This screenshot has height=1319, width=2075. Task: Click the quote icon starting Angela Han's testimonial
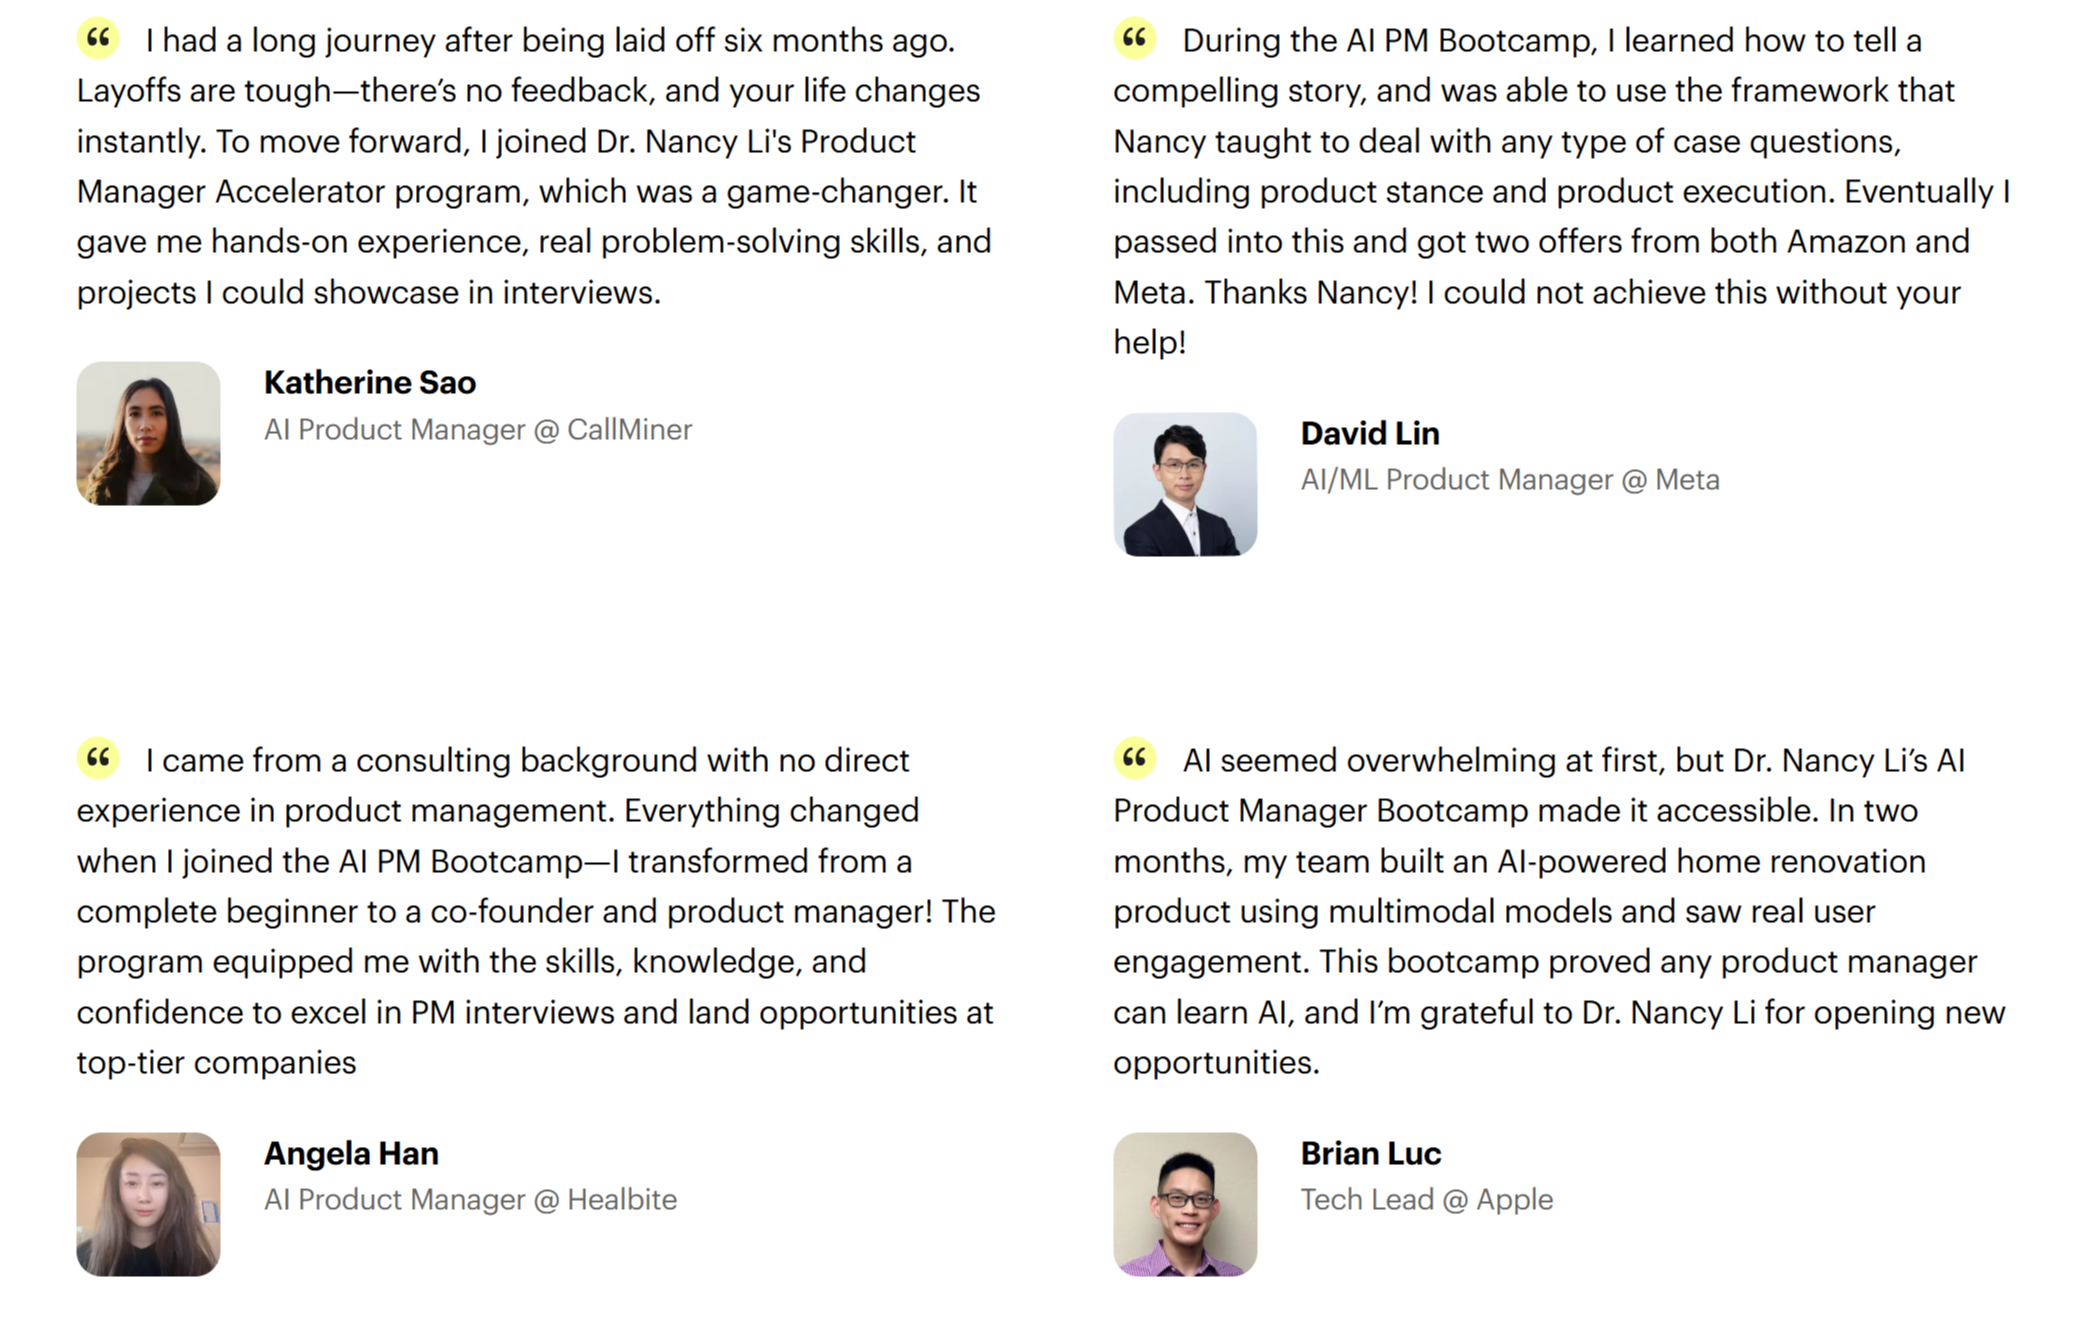[x=98, y=758]
